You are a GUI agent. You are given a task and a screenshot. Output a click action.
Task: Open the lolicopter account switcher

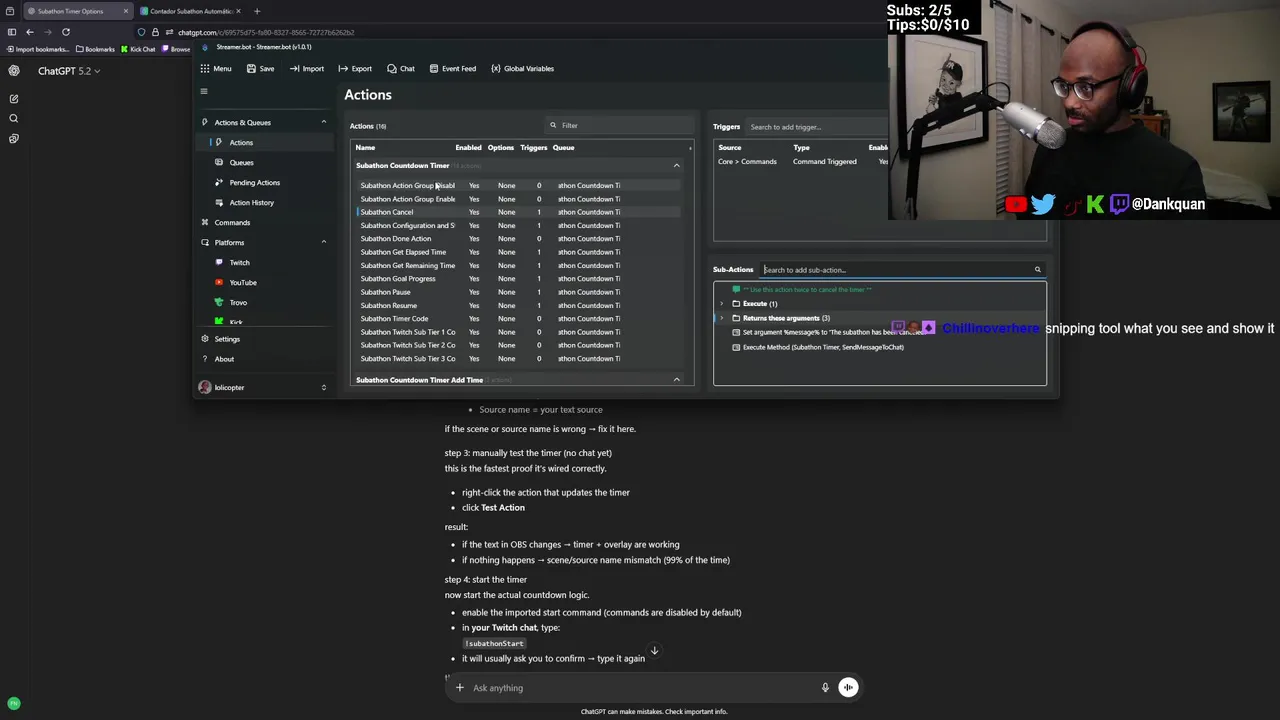265,387
